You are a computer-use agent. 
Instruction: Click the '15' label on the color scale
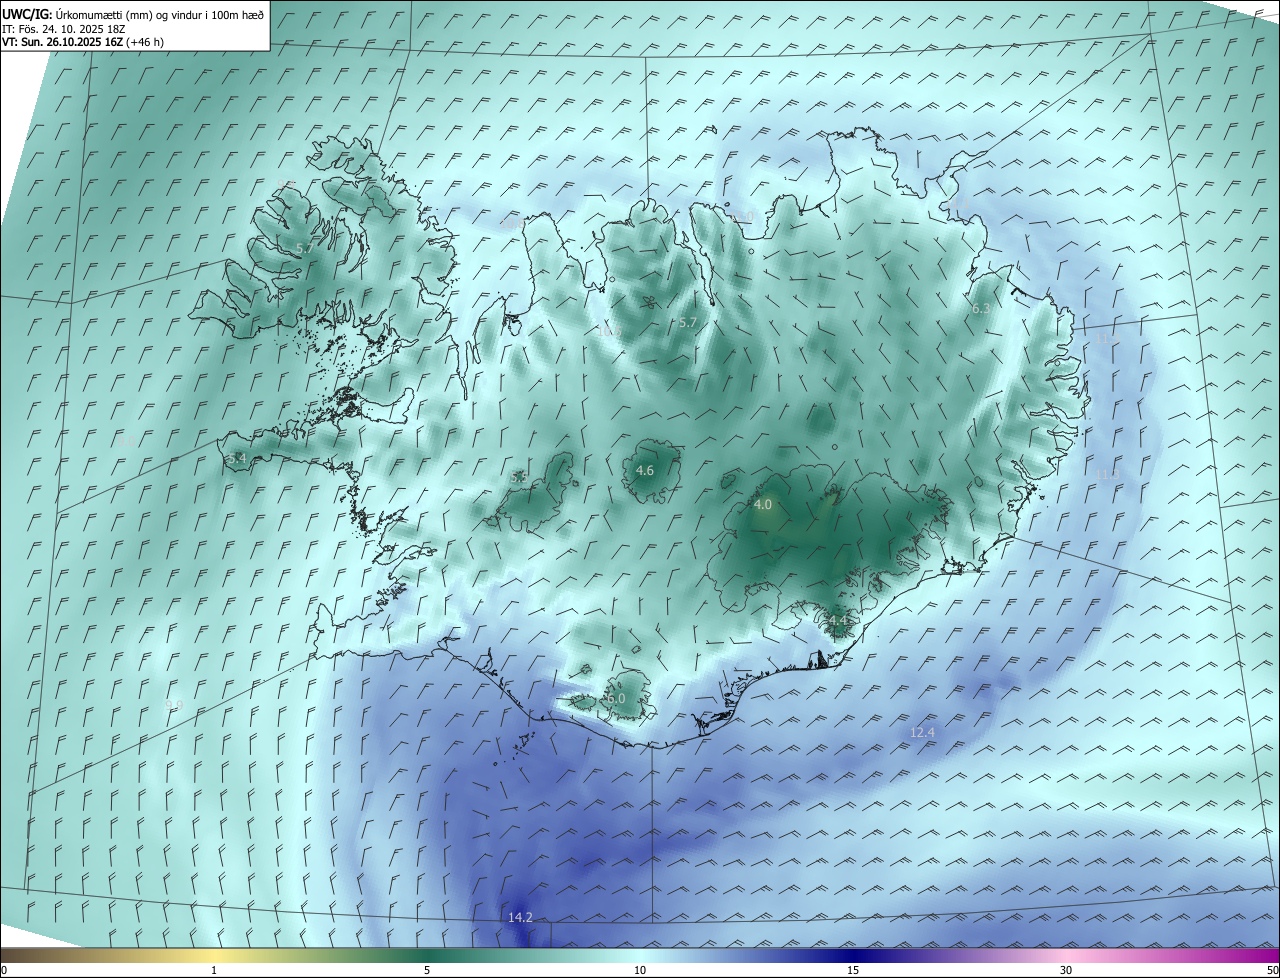(x=853, y=970)
